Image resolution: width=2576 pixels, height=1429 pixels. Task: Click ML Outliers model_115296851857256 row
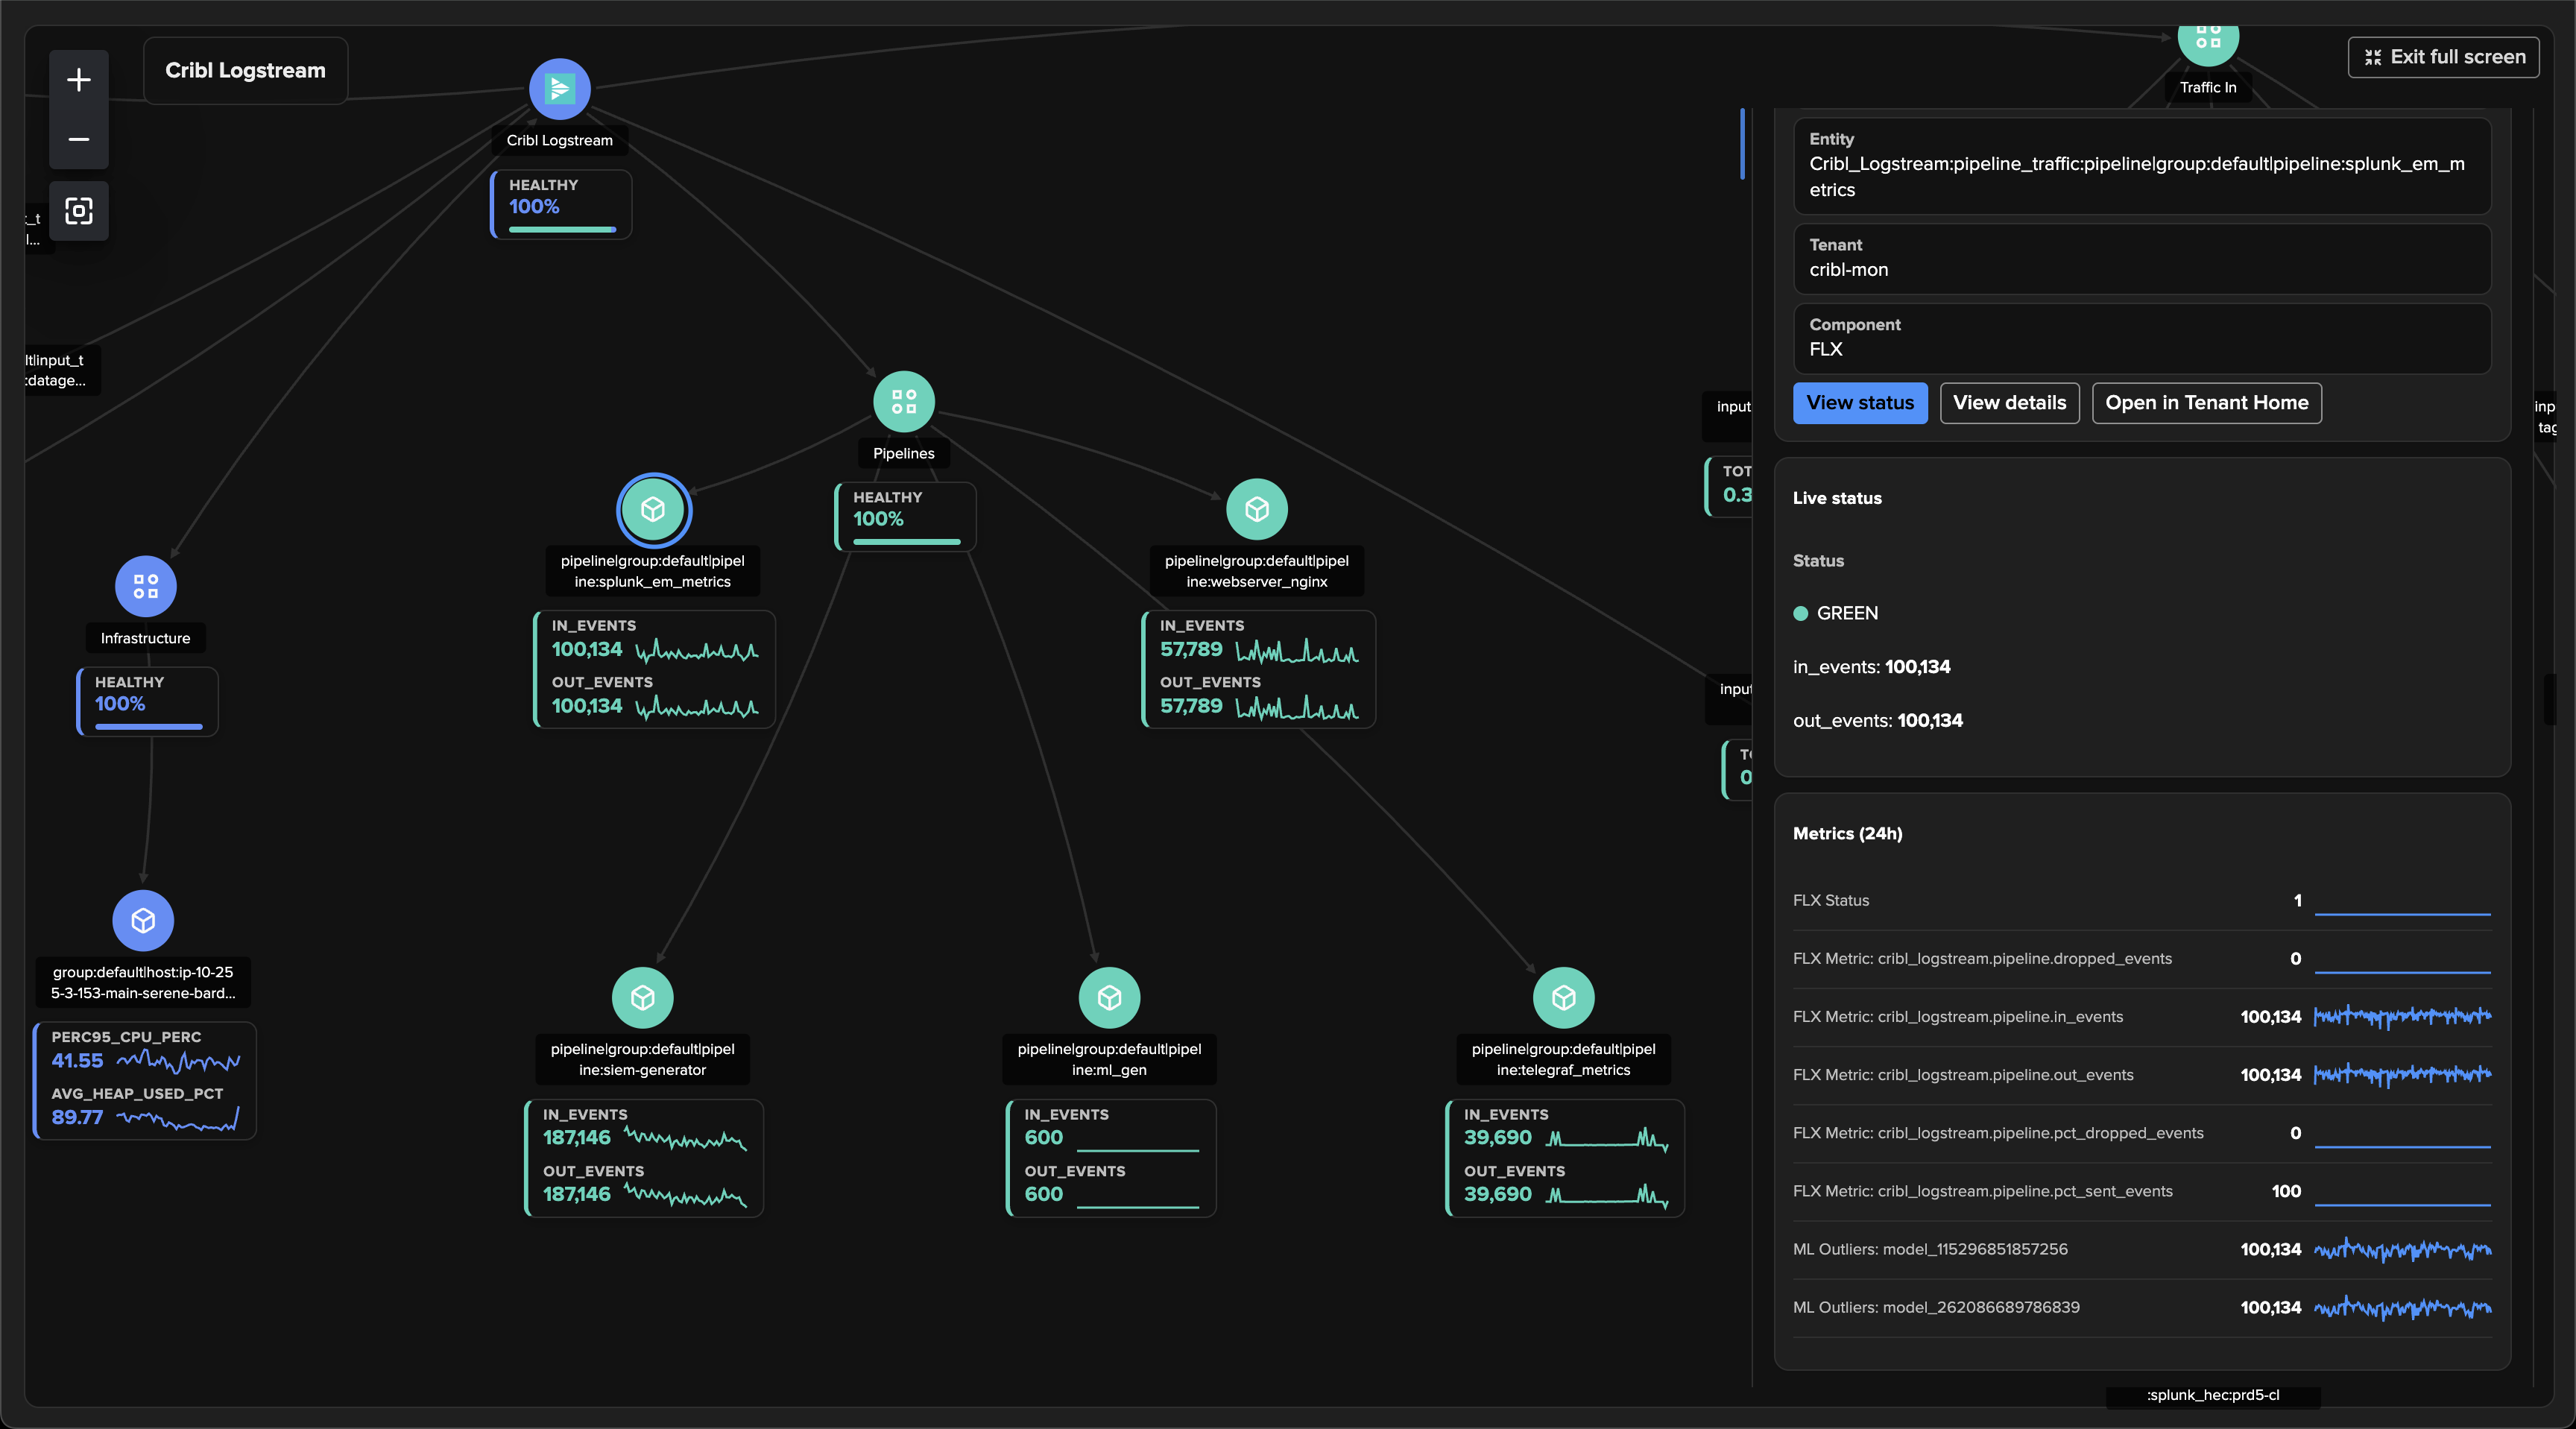2142,1249
